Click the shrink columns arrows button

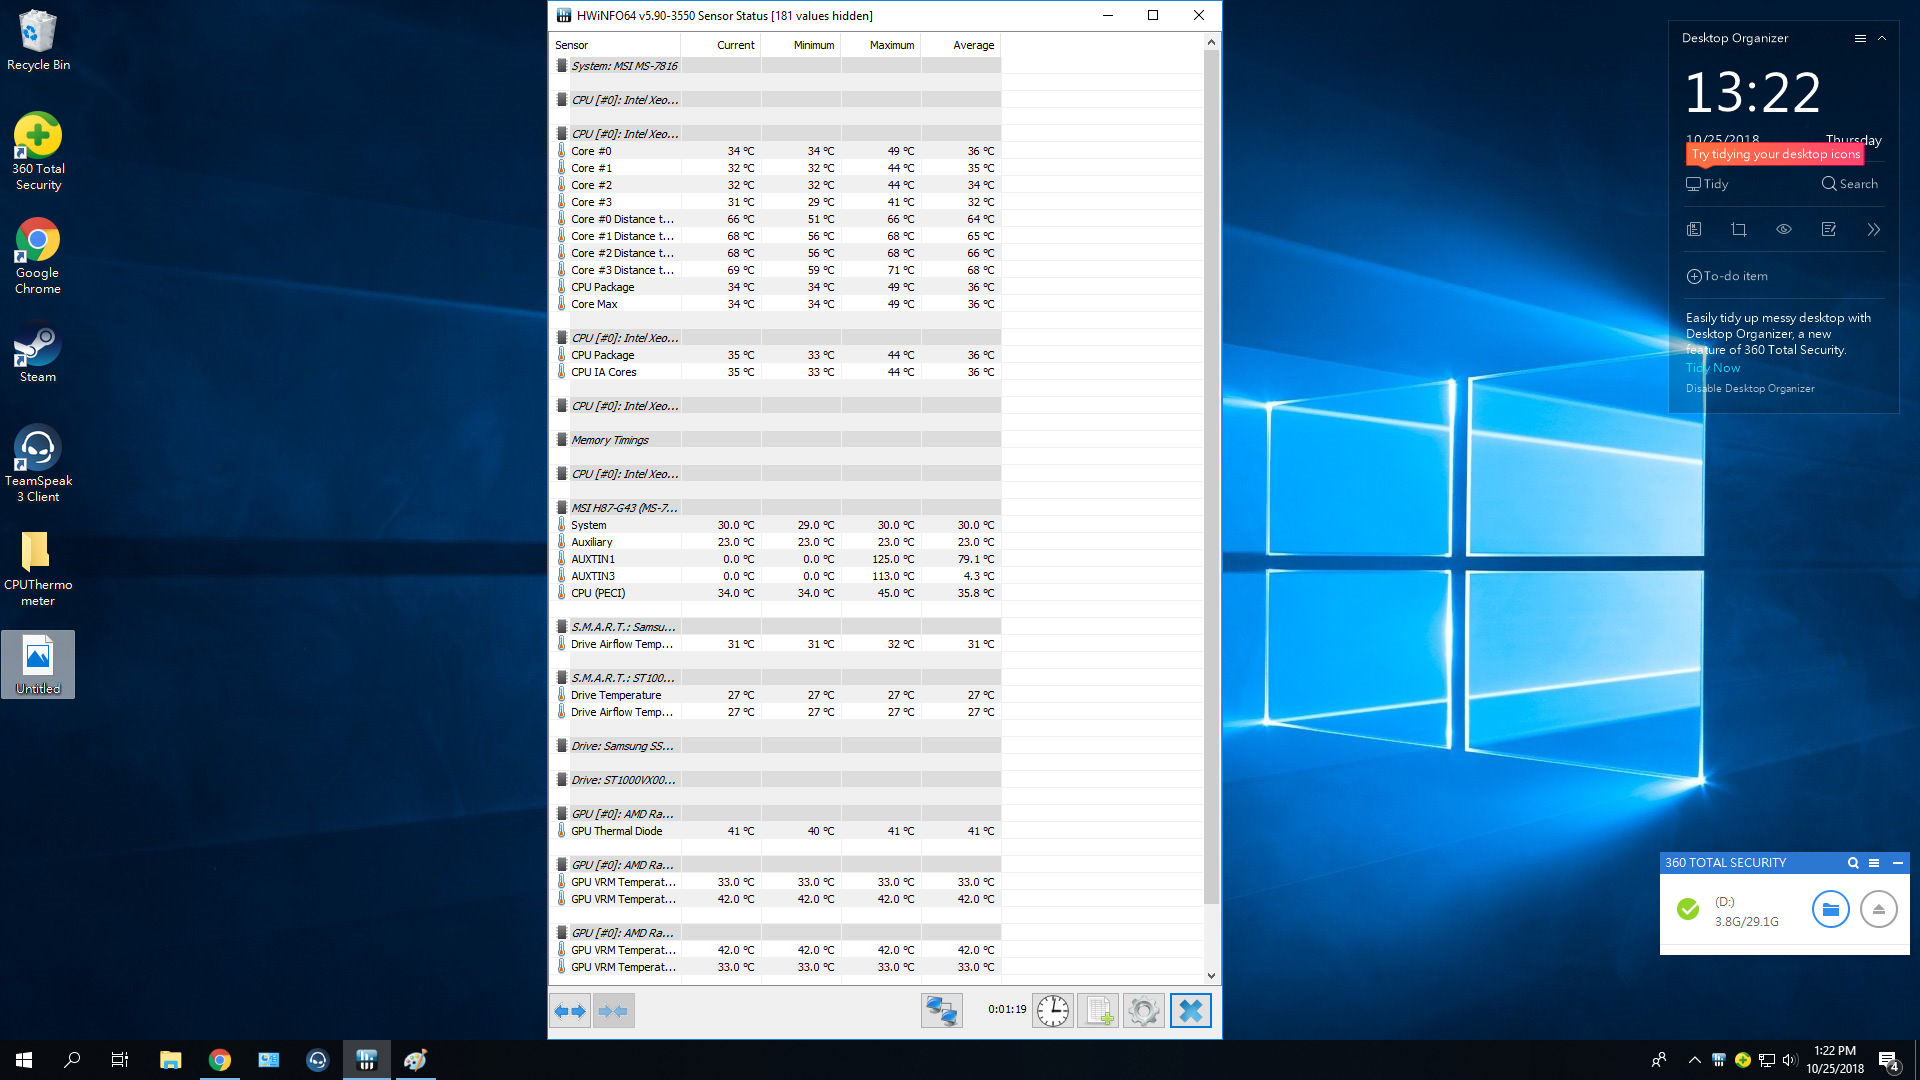pos(613,1011)
